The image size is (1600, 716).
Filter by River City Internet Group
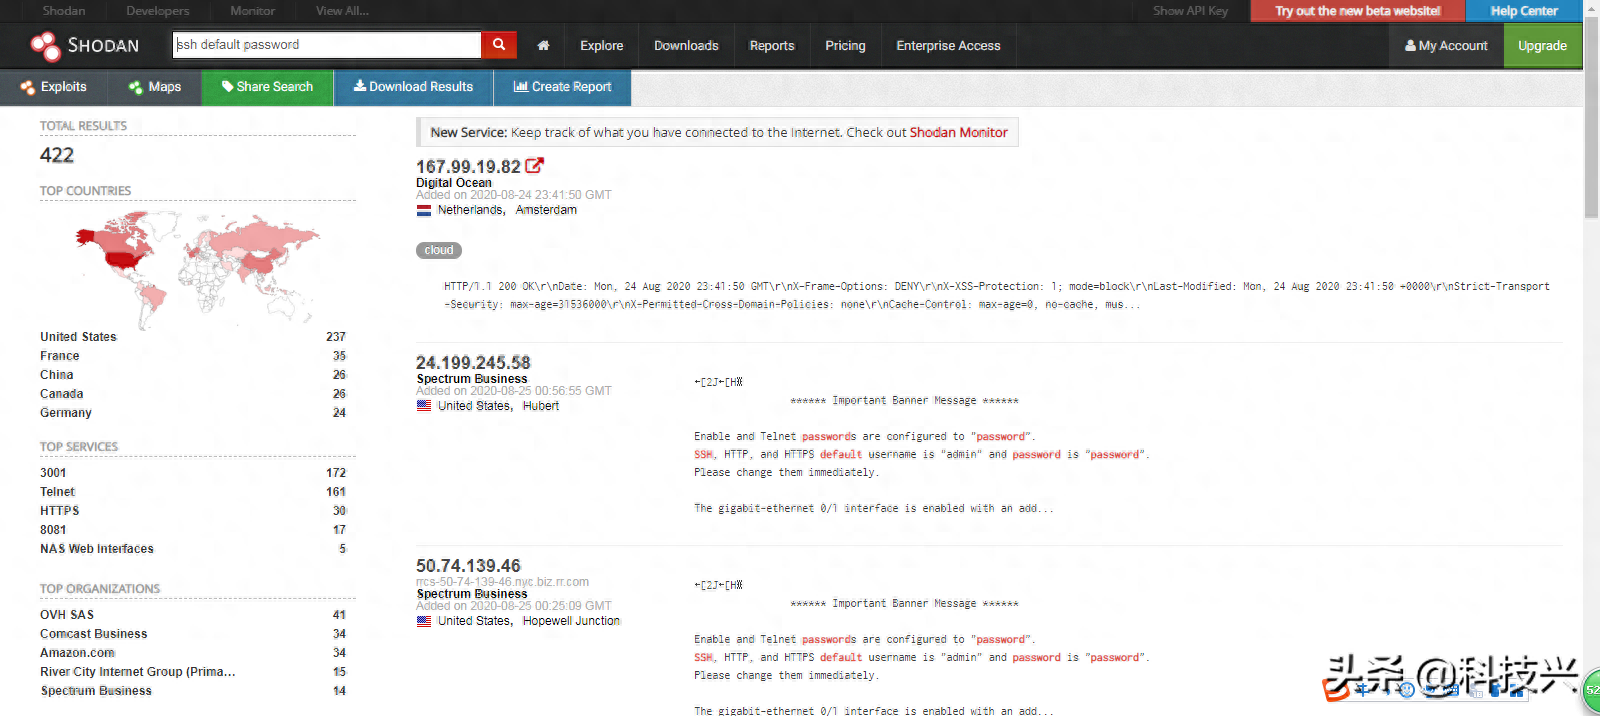(138, 672)
